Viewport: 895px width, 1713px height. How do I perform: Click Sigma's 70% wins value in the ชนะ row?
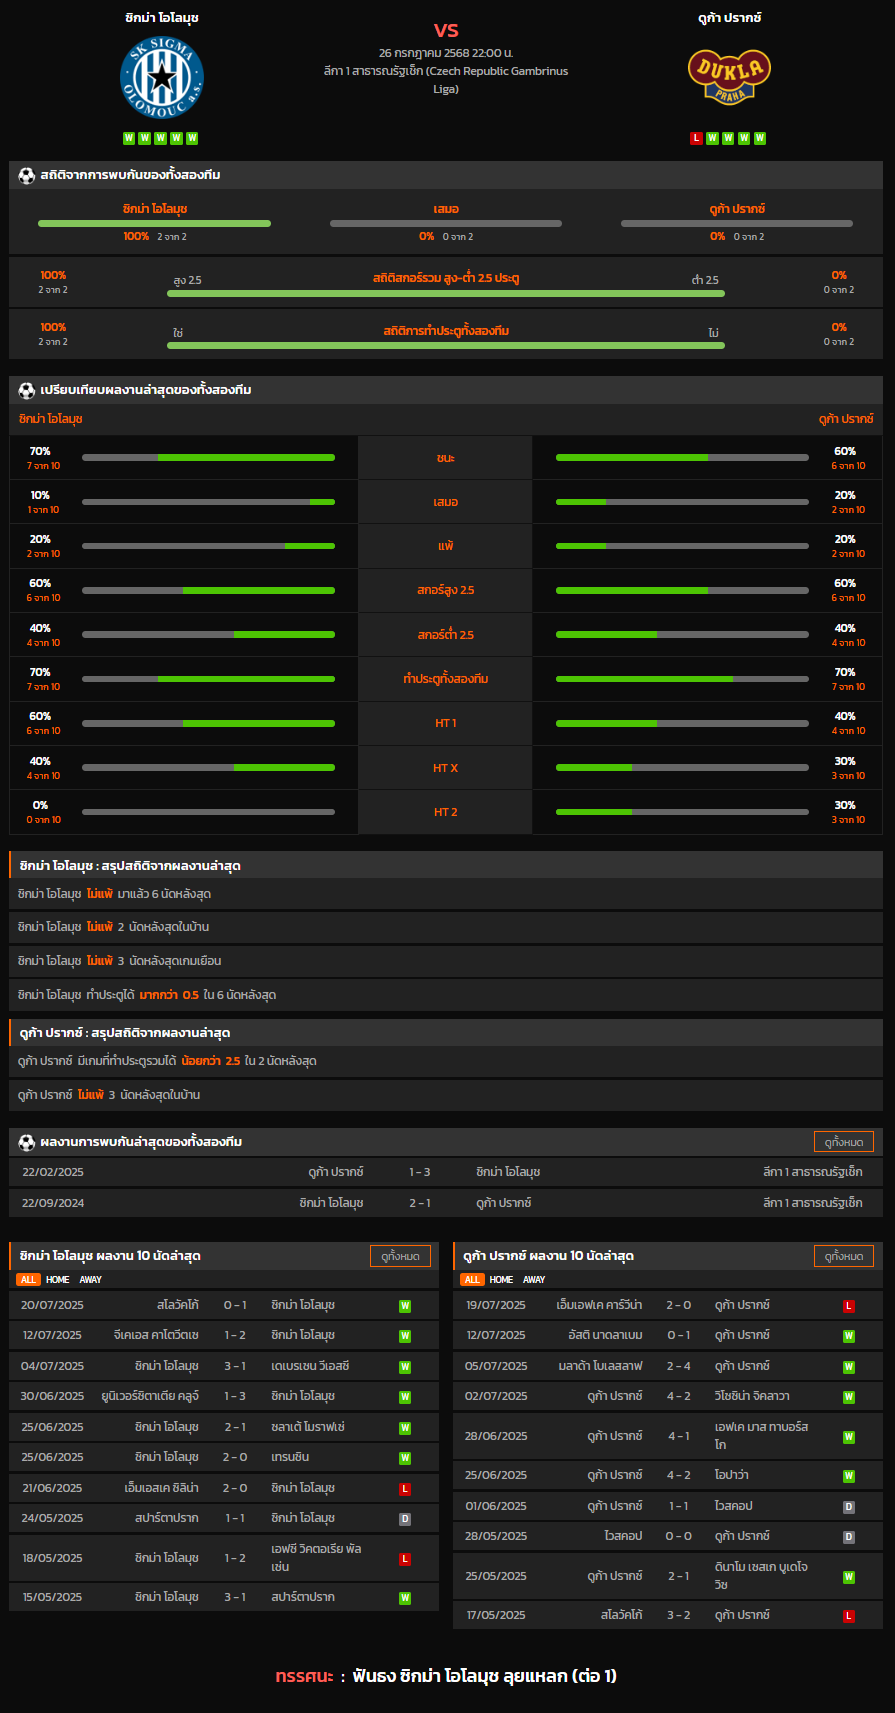pyautogui.click(x=40, y=452)
